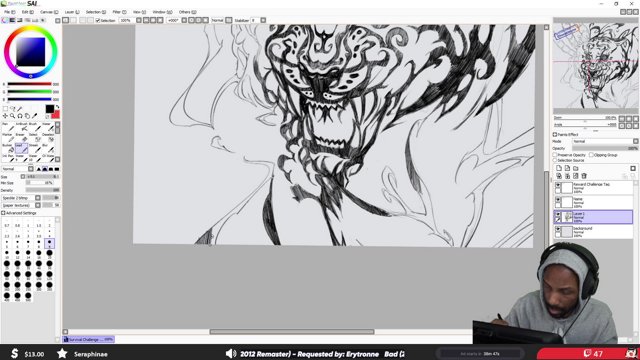Adjust the layer Opacity slider

(x=605, y=149)
